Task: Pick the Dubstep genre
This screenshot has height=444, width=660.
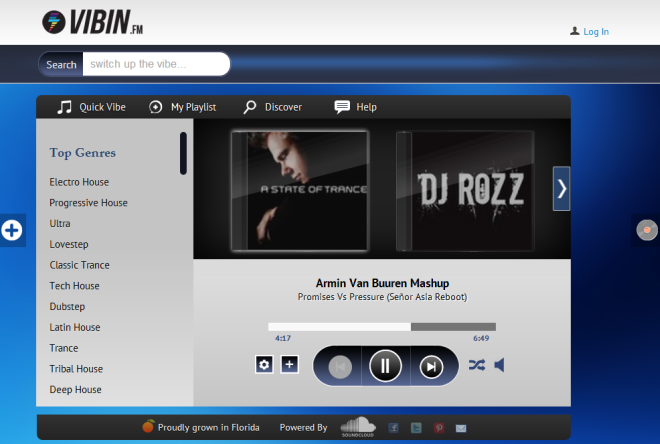Action: pos(67,306)
